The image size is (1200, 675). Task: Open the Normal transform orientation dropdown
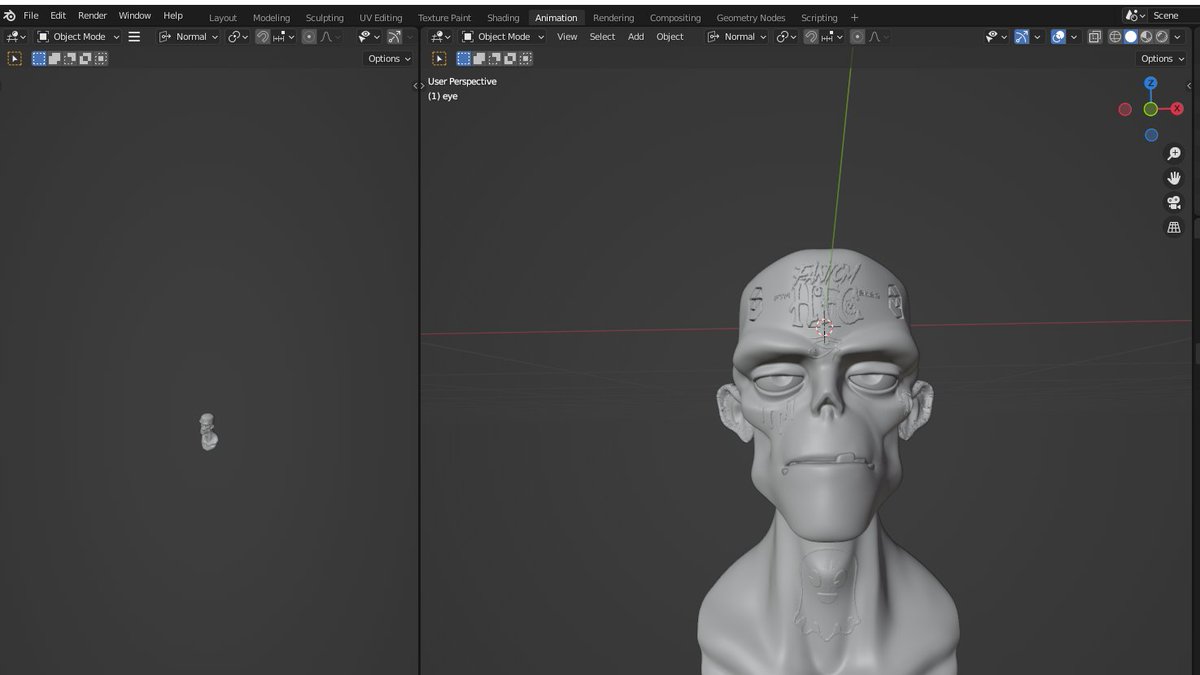point(737,36)
